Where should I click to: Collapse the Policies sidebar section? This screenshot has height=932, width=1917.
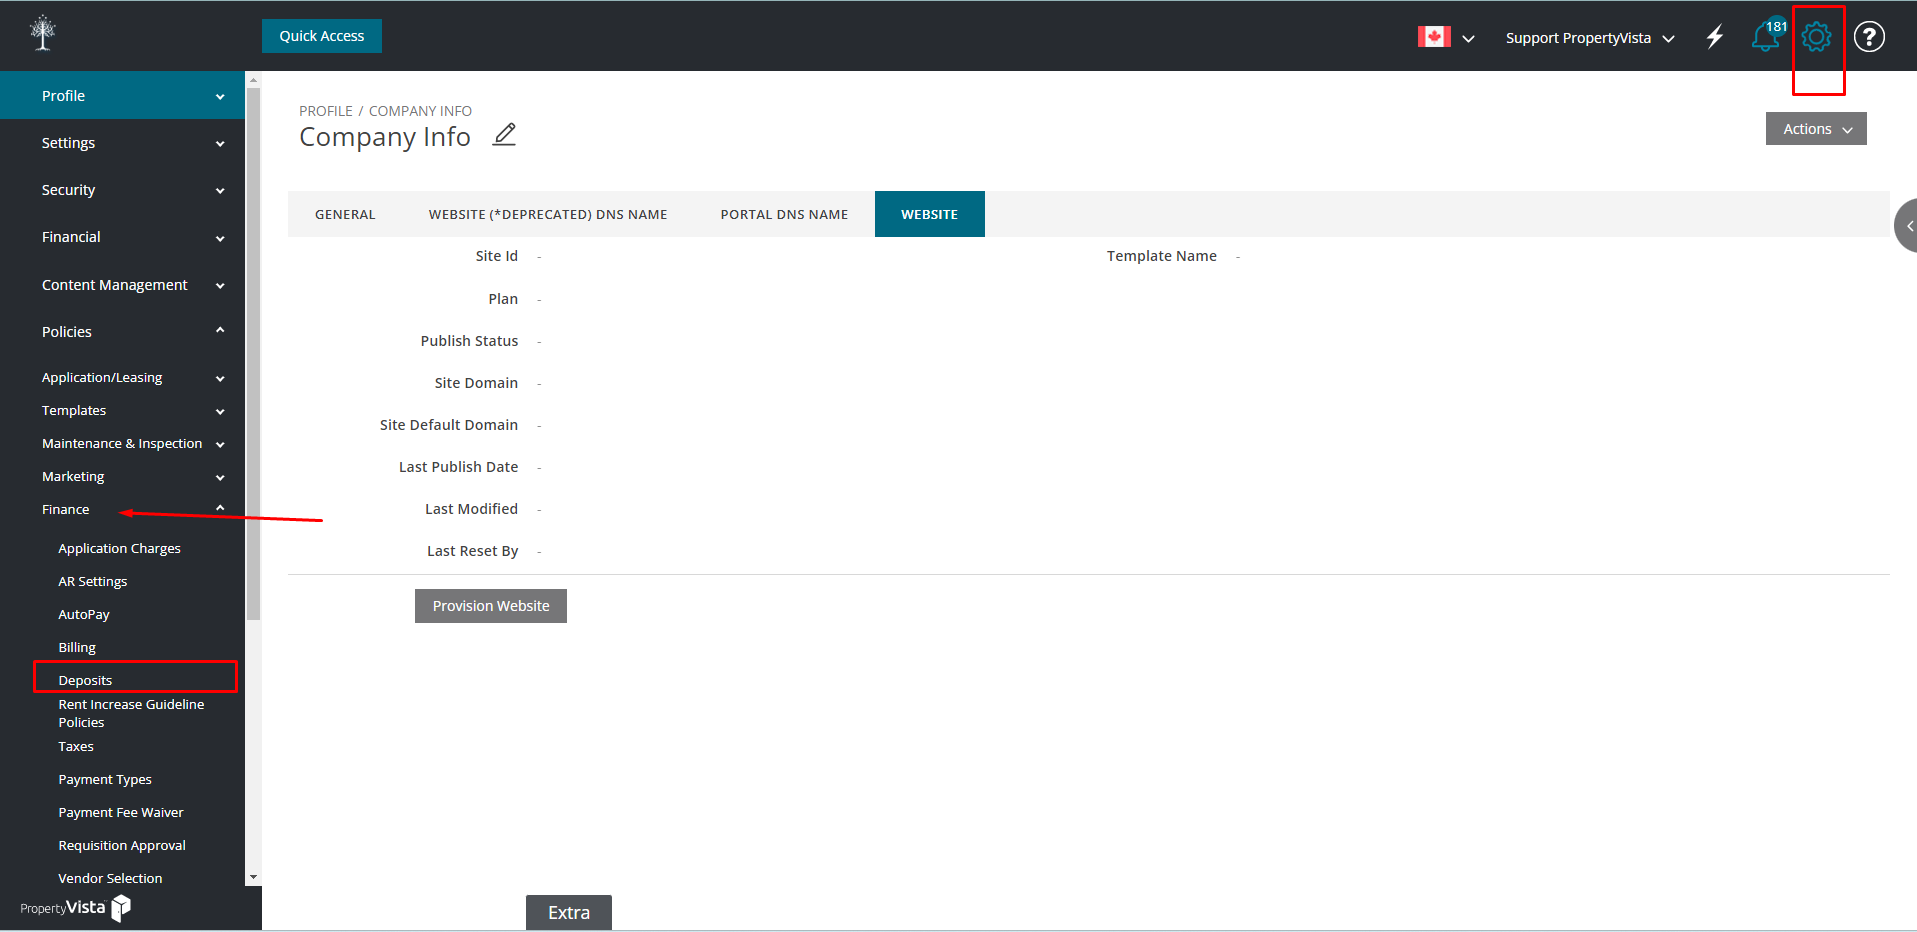pos(122,332)
